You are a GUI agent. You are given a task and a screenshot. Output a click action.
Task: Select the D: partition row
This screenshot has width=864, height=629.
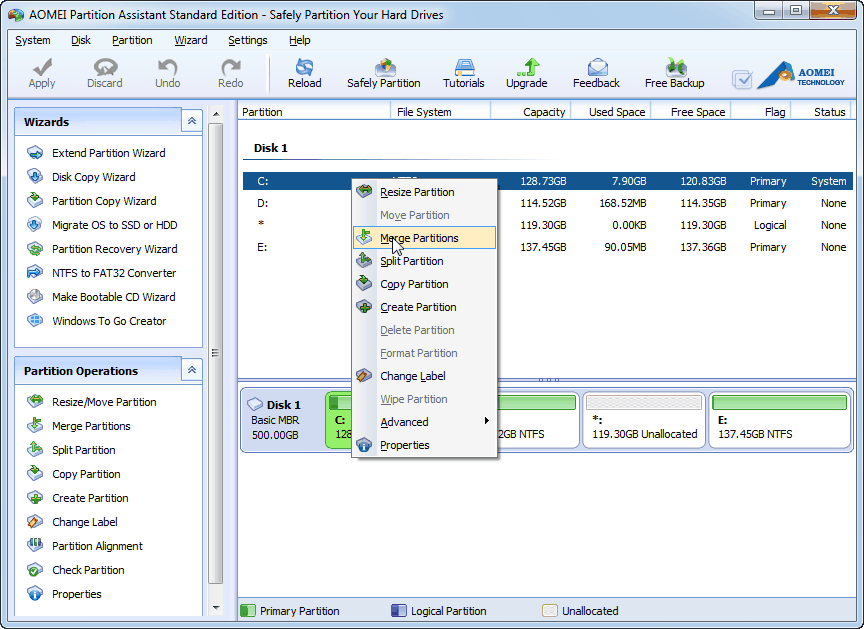coord(548,203)
